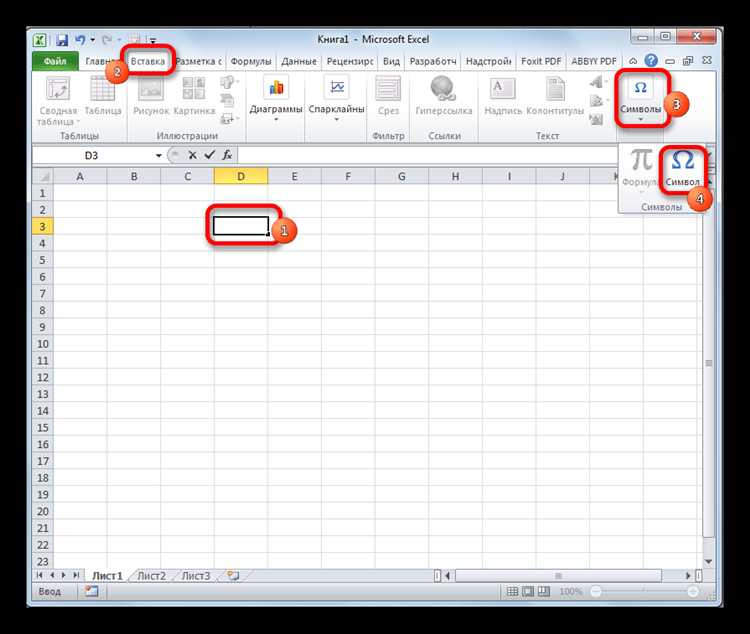Image resolution: width=750 pixels, height=634 pixels.
Task: Zoom in using the plus button
Action: point(693,592)
